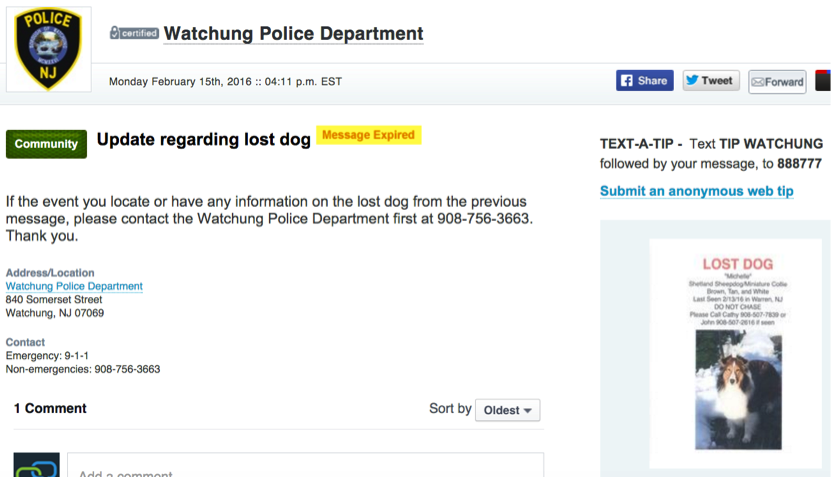The image size is (831, 478).
Task: Open Submit an anonymous web tip link
Action: tap(696, 191)
